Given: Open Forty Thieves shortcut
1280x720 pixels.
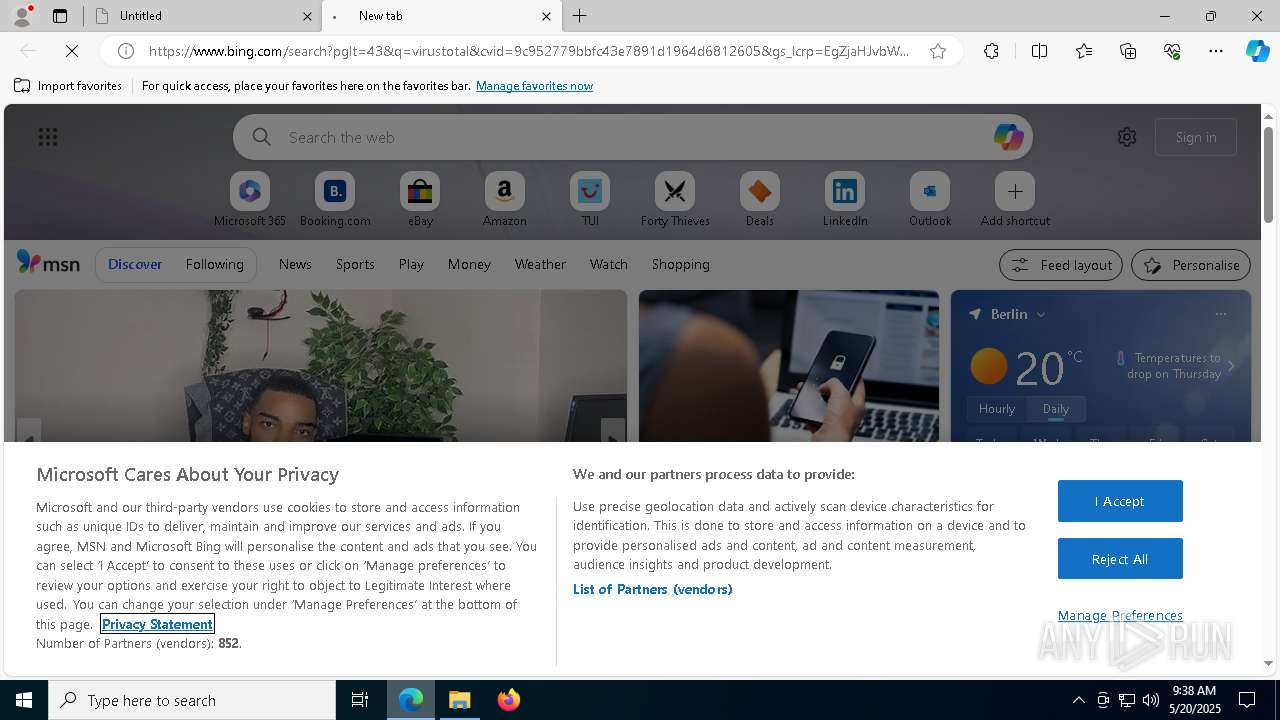Looking at the screenshot, I should [675, 199].
